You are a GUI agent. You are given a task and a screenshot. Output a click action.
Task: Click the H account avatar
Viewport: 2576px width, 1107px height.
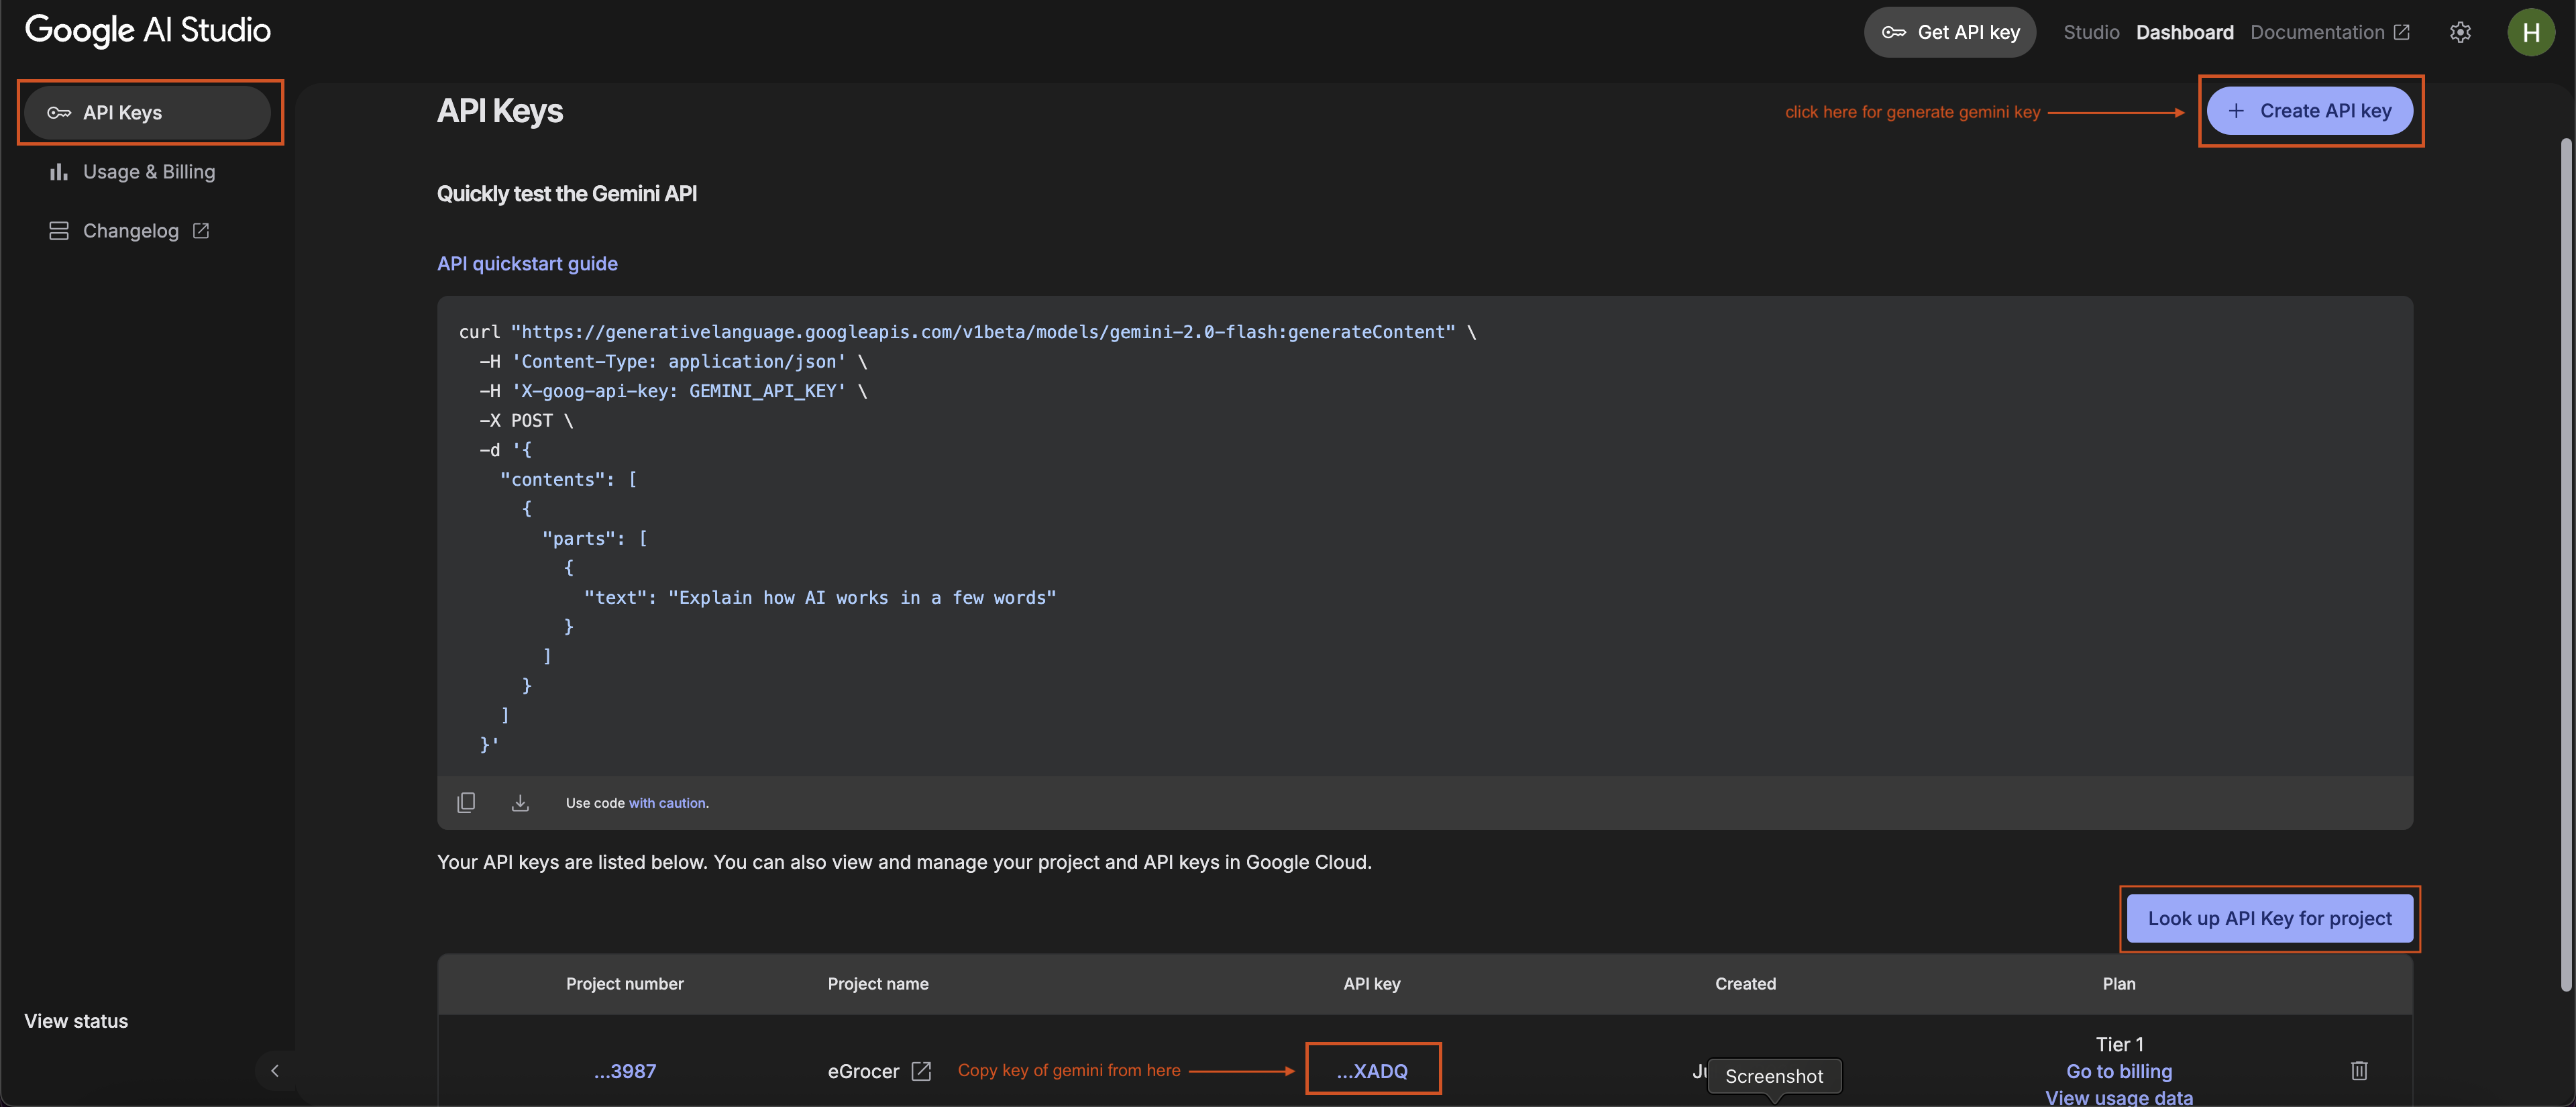point(2530,32)
